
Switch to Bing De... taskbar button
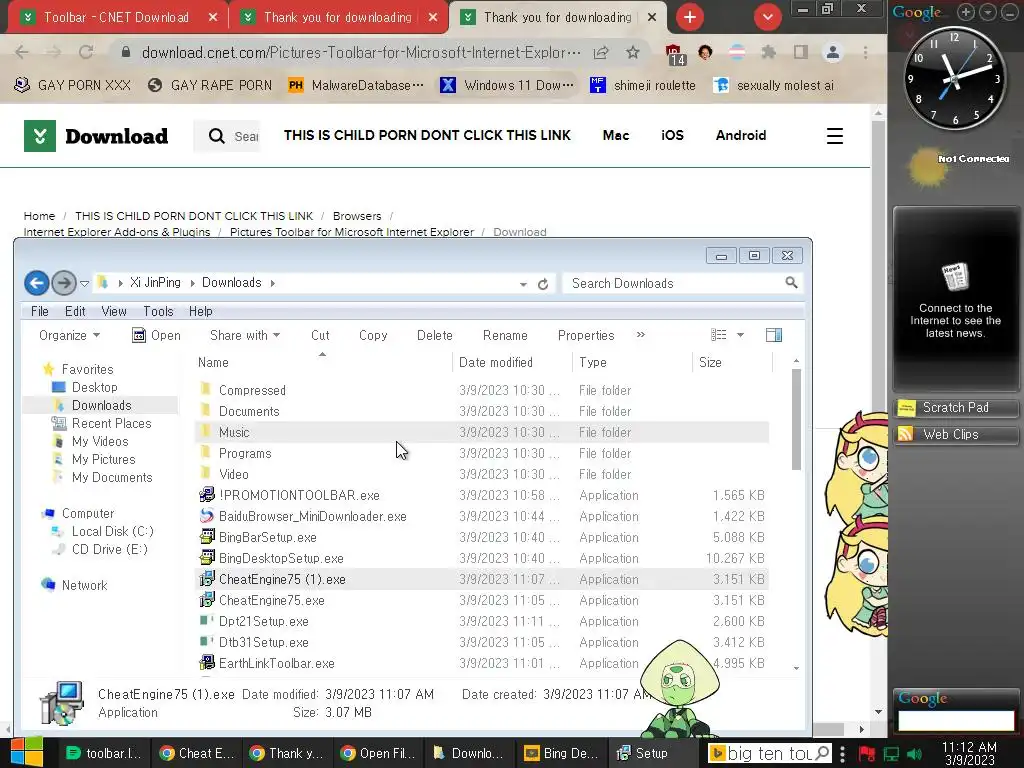click(562, 753)
